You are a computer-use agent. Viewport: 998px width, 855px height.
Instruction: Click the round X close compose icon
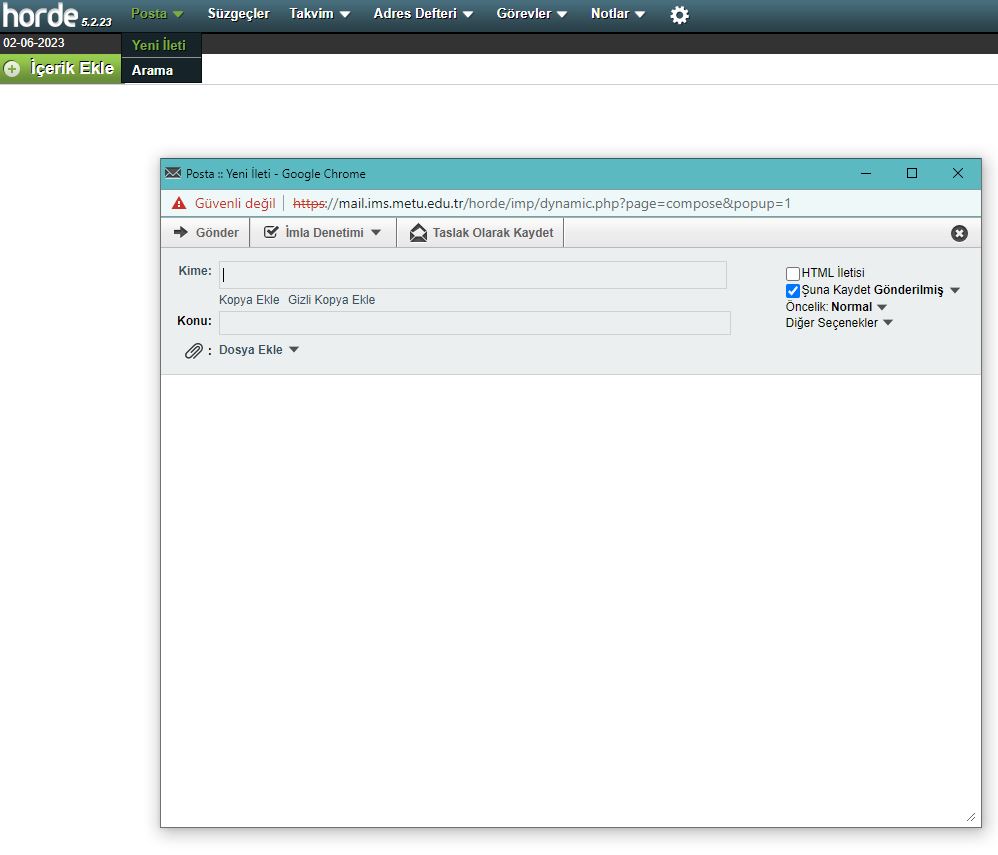[x=959, y=233]
